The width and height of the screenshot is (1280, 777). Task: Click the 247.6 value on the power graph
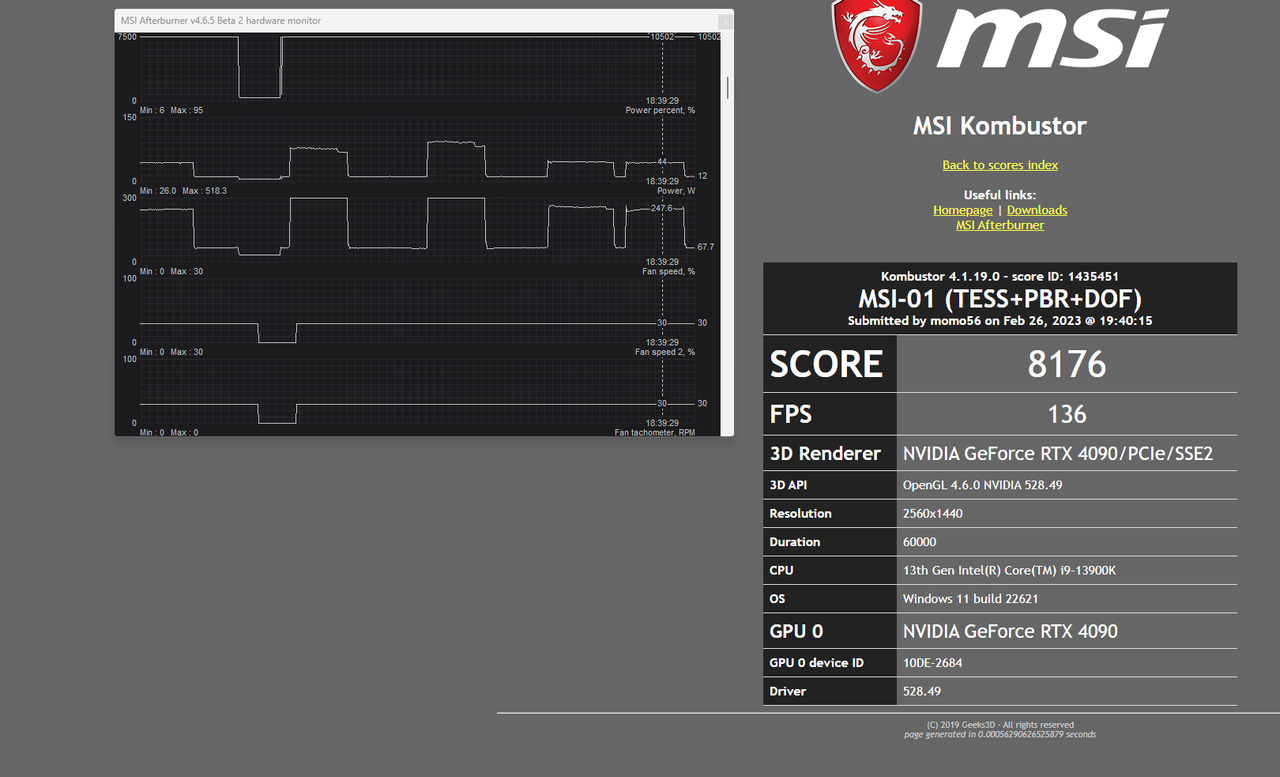[662, 208]
